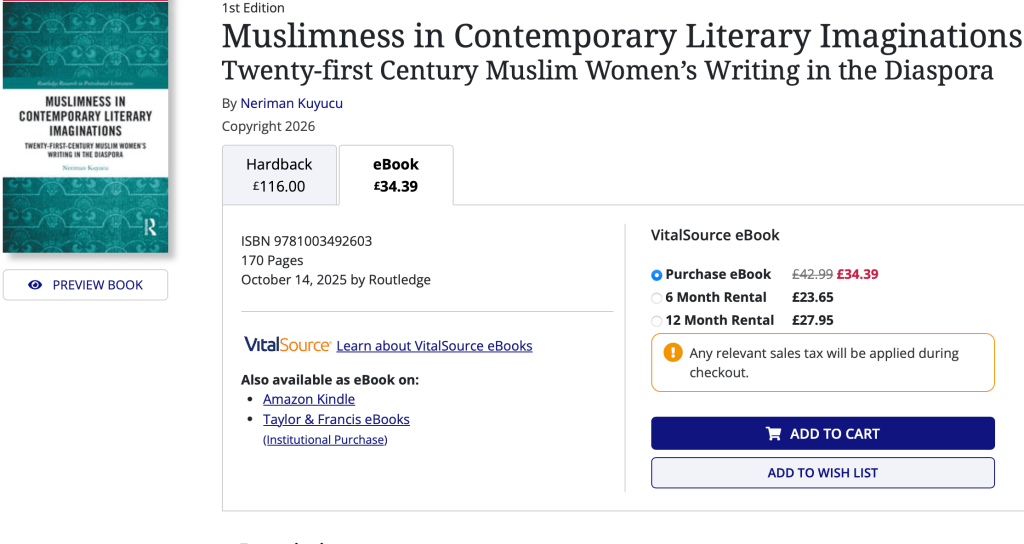Click the orange exclamation warning icon
The image size is (1024, 544).
(x=673, y=353)
